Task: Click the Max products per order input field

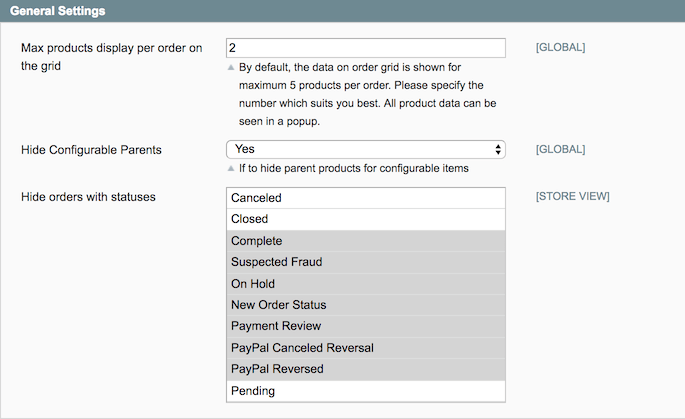Action: point(366,47)
